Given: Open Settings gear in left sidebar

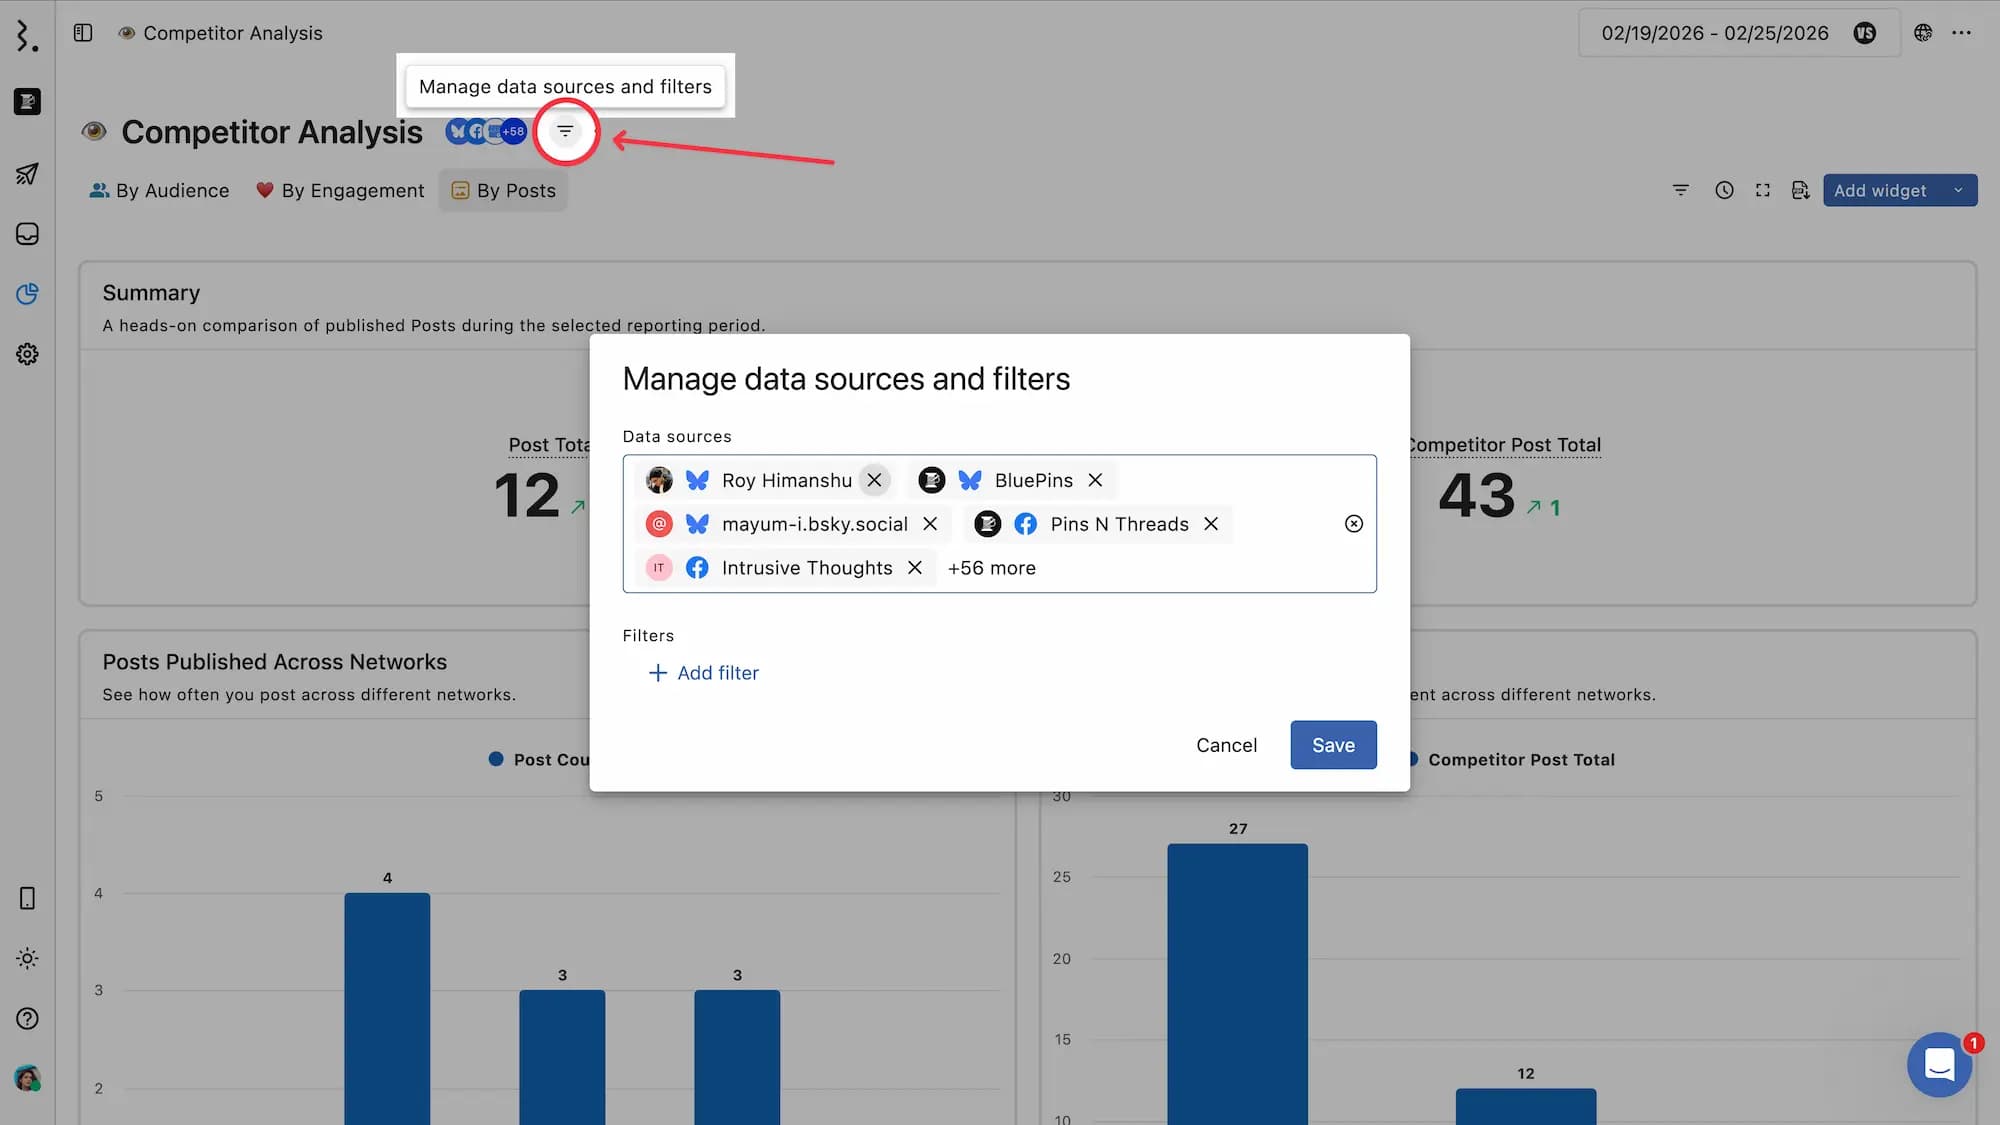Looking at the screenshot, I should pyautogui.click(x=27, y=354).
